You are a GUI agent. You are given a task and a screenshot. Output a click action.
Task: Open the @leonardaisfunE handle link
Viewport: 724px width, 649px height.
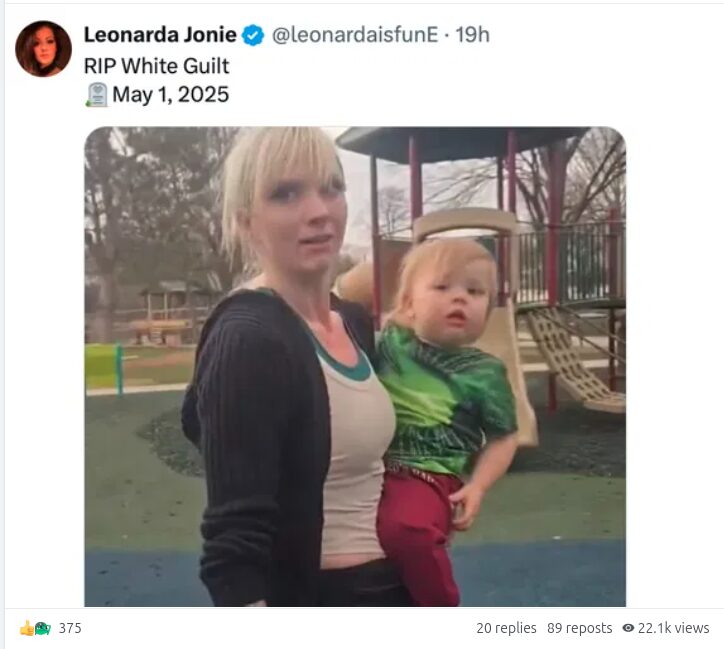click(355, 35)
